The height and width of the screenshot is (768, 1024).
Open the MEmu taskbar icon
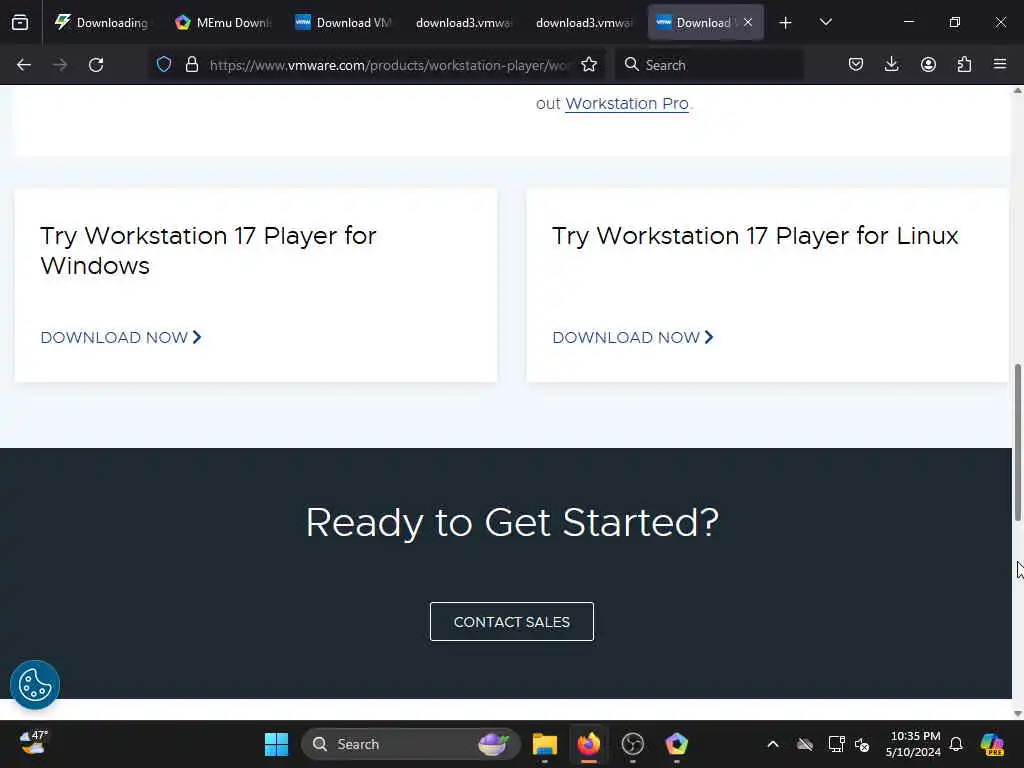(677, 744)
